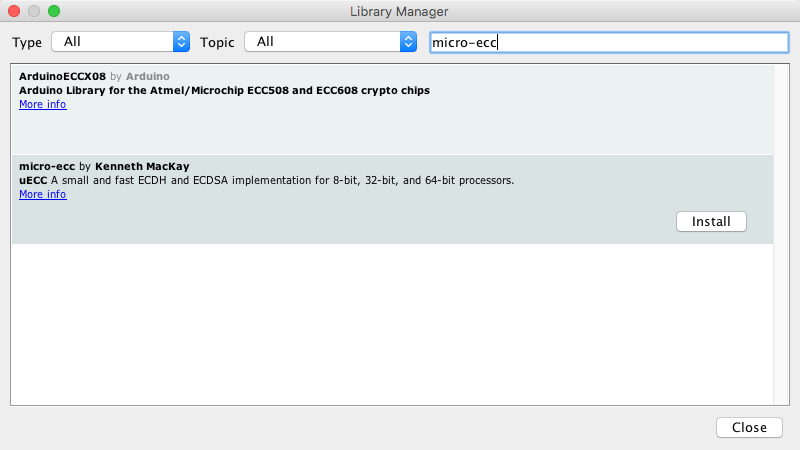
Task: Click the ArduinoECCX08 crypto chips description
Action: click(224, 90)
